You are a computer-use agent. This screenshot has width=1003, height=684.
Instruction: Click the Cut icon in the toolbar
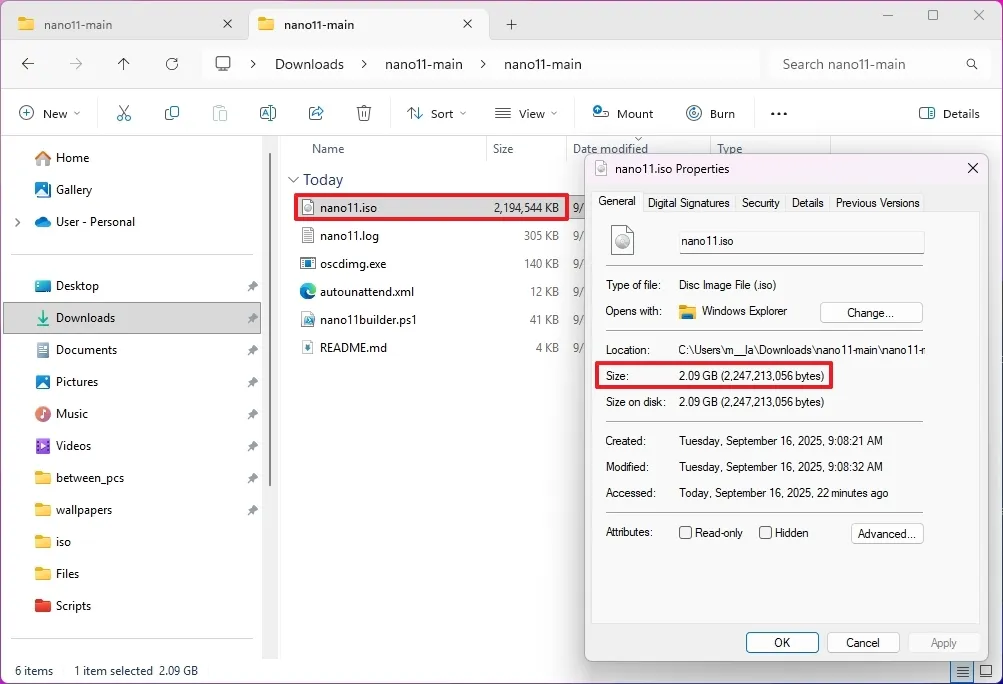pyautogui.click(x=123, y=112)
